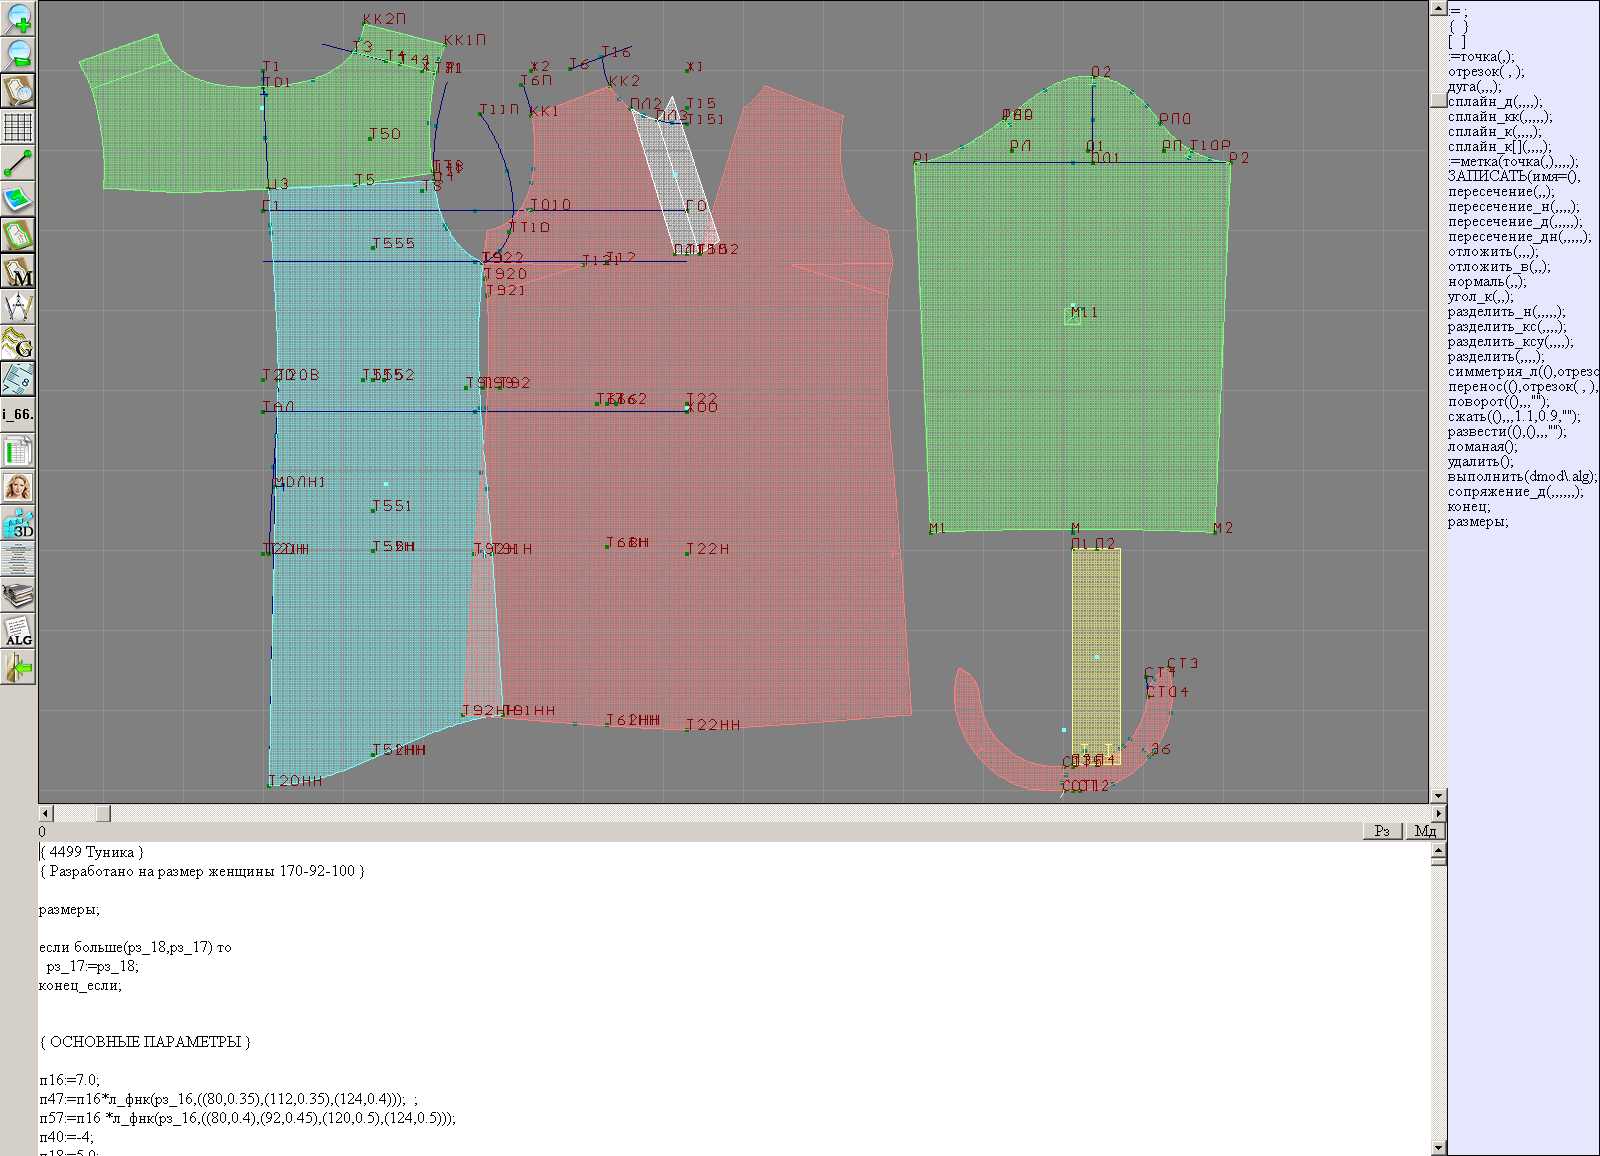1600x1156 pixels.
Task: Toggle the i_66. label button
Action: tap(18, 414)
